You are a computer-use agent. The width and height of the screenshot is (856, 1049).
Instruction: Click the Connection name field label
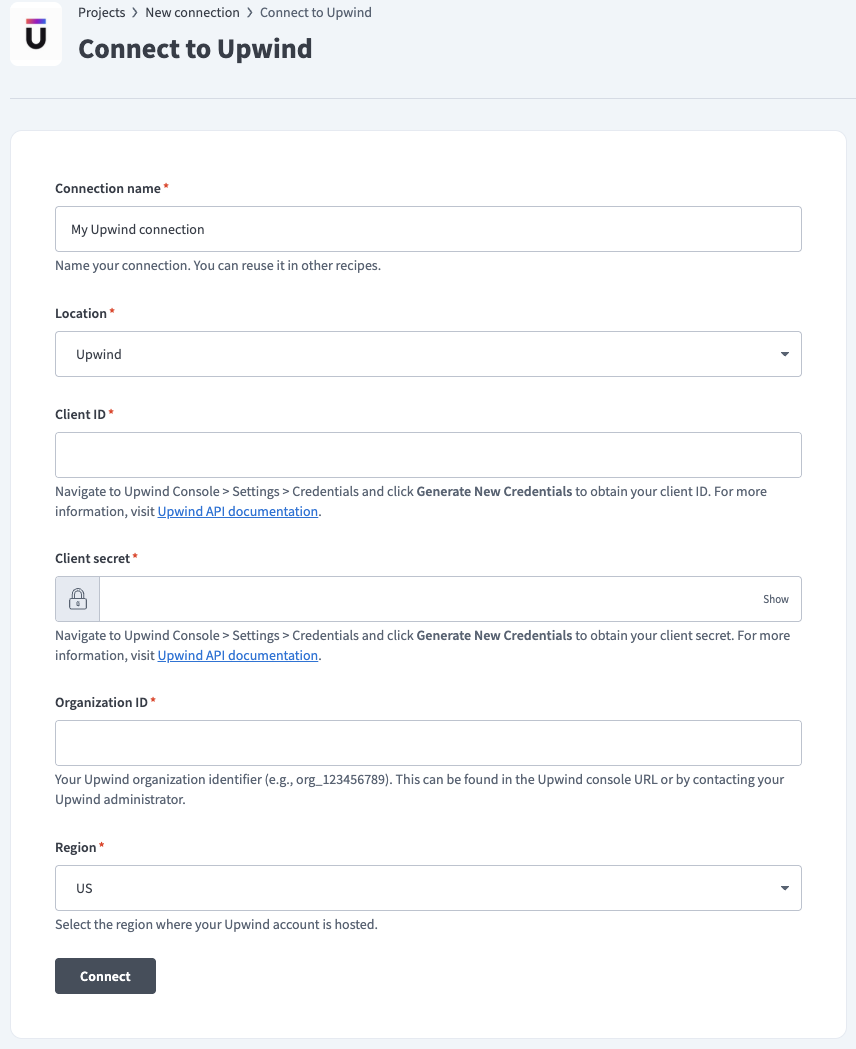click(108, 189)
